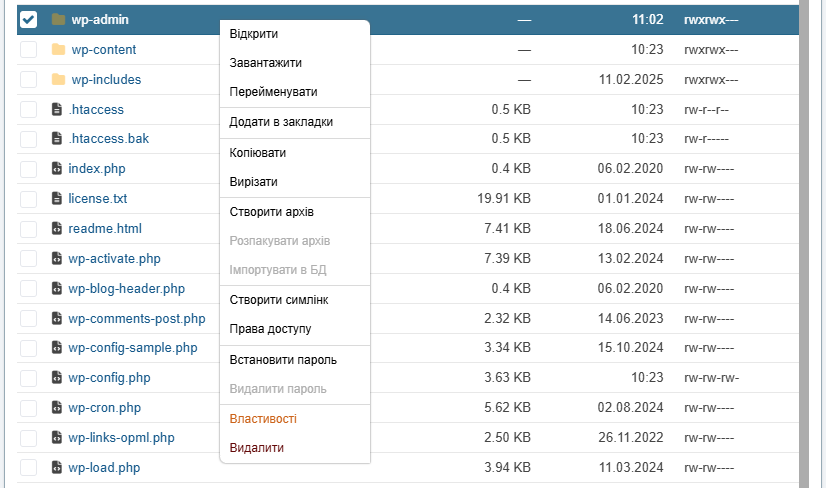Open the .htaccess.bak file link
Image resolution: width=826 pixels, height=488 pixels.
click(x=108, y=139)
